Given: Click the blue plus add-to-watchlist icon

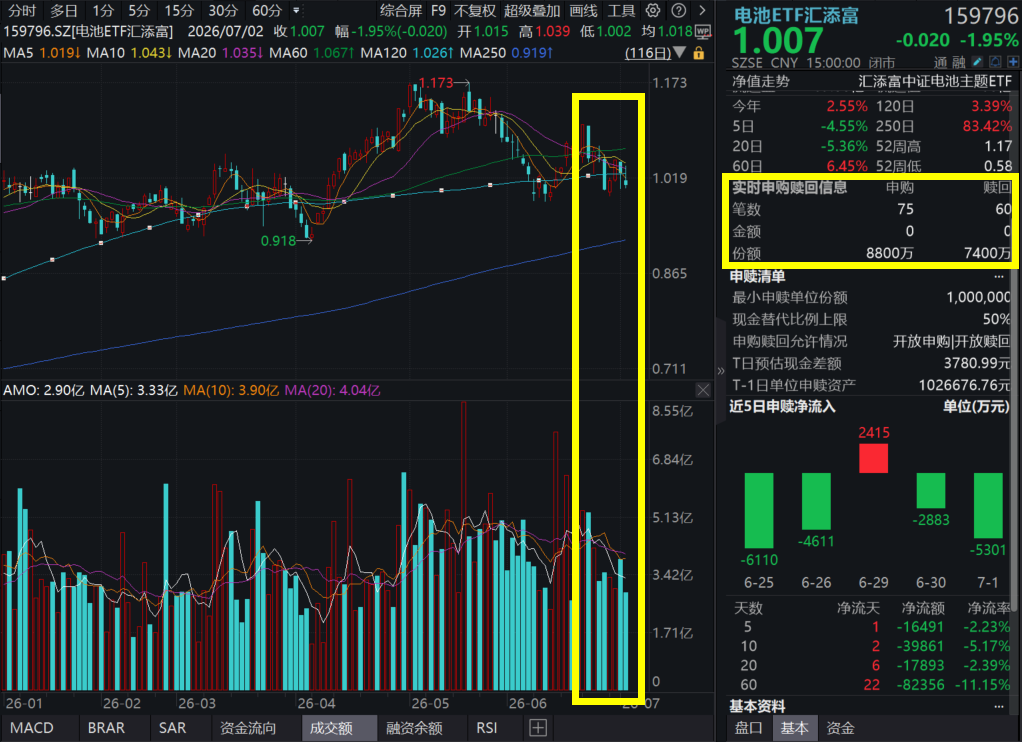Looking at the screenshot, I should [x=1013, y=62].
